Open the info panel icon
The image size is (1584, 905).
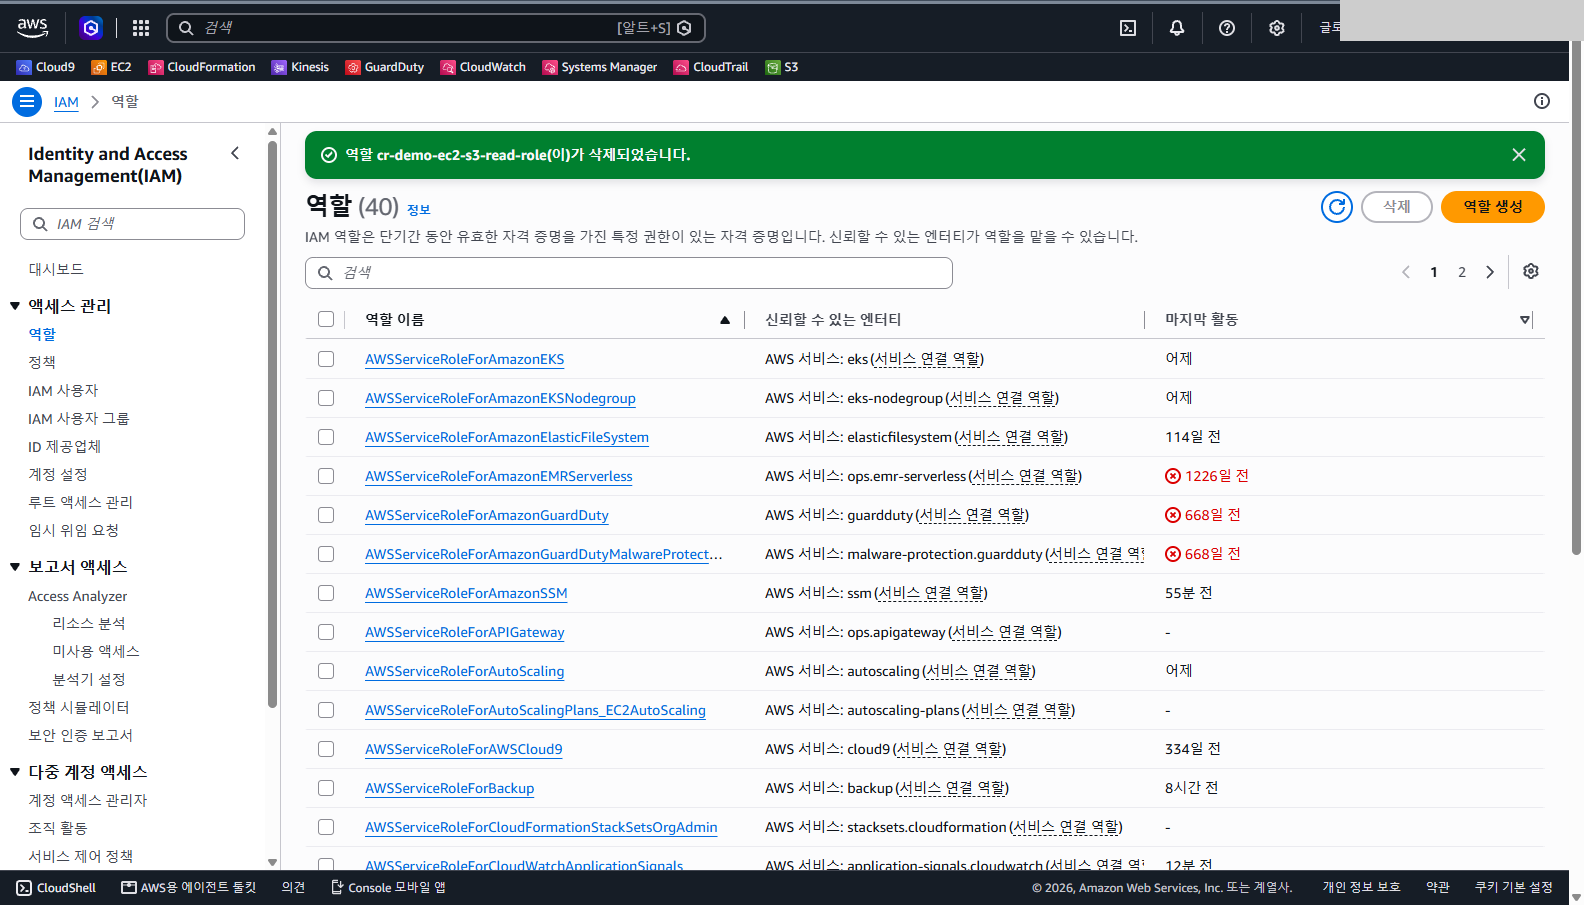point(1542,101)
